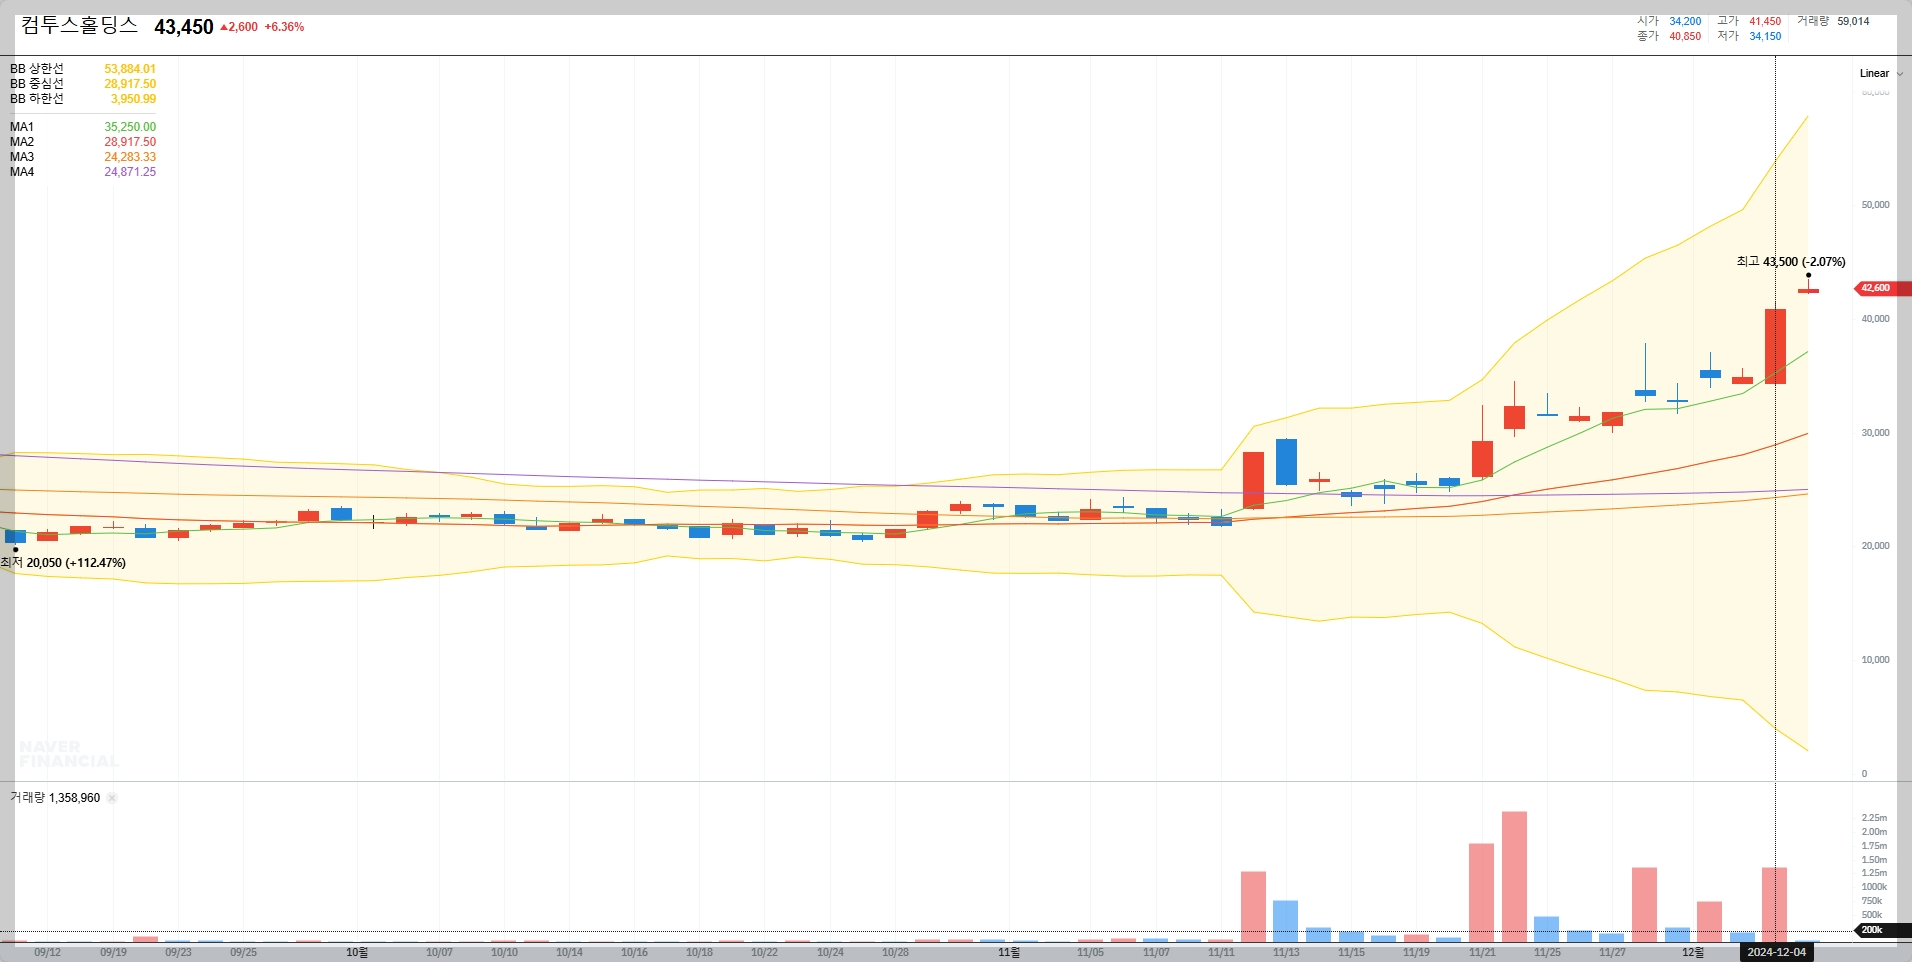This screenshot has width=1912, height=962.
Task: Open the Linear scale dropdown
Action: pos(1881,73)
